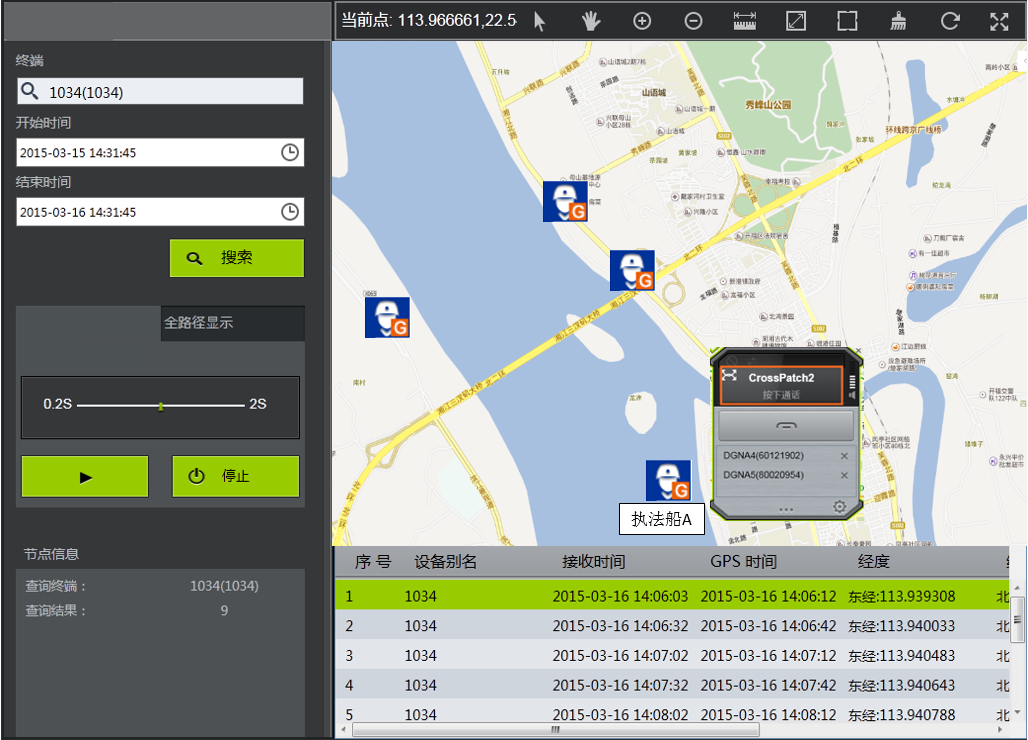
Task: Click the playback speed slider handle
Action: pos(160,405)
